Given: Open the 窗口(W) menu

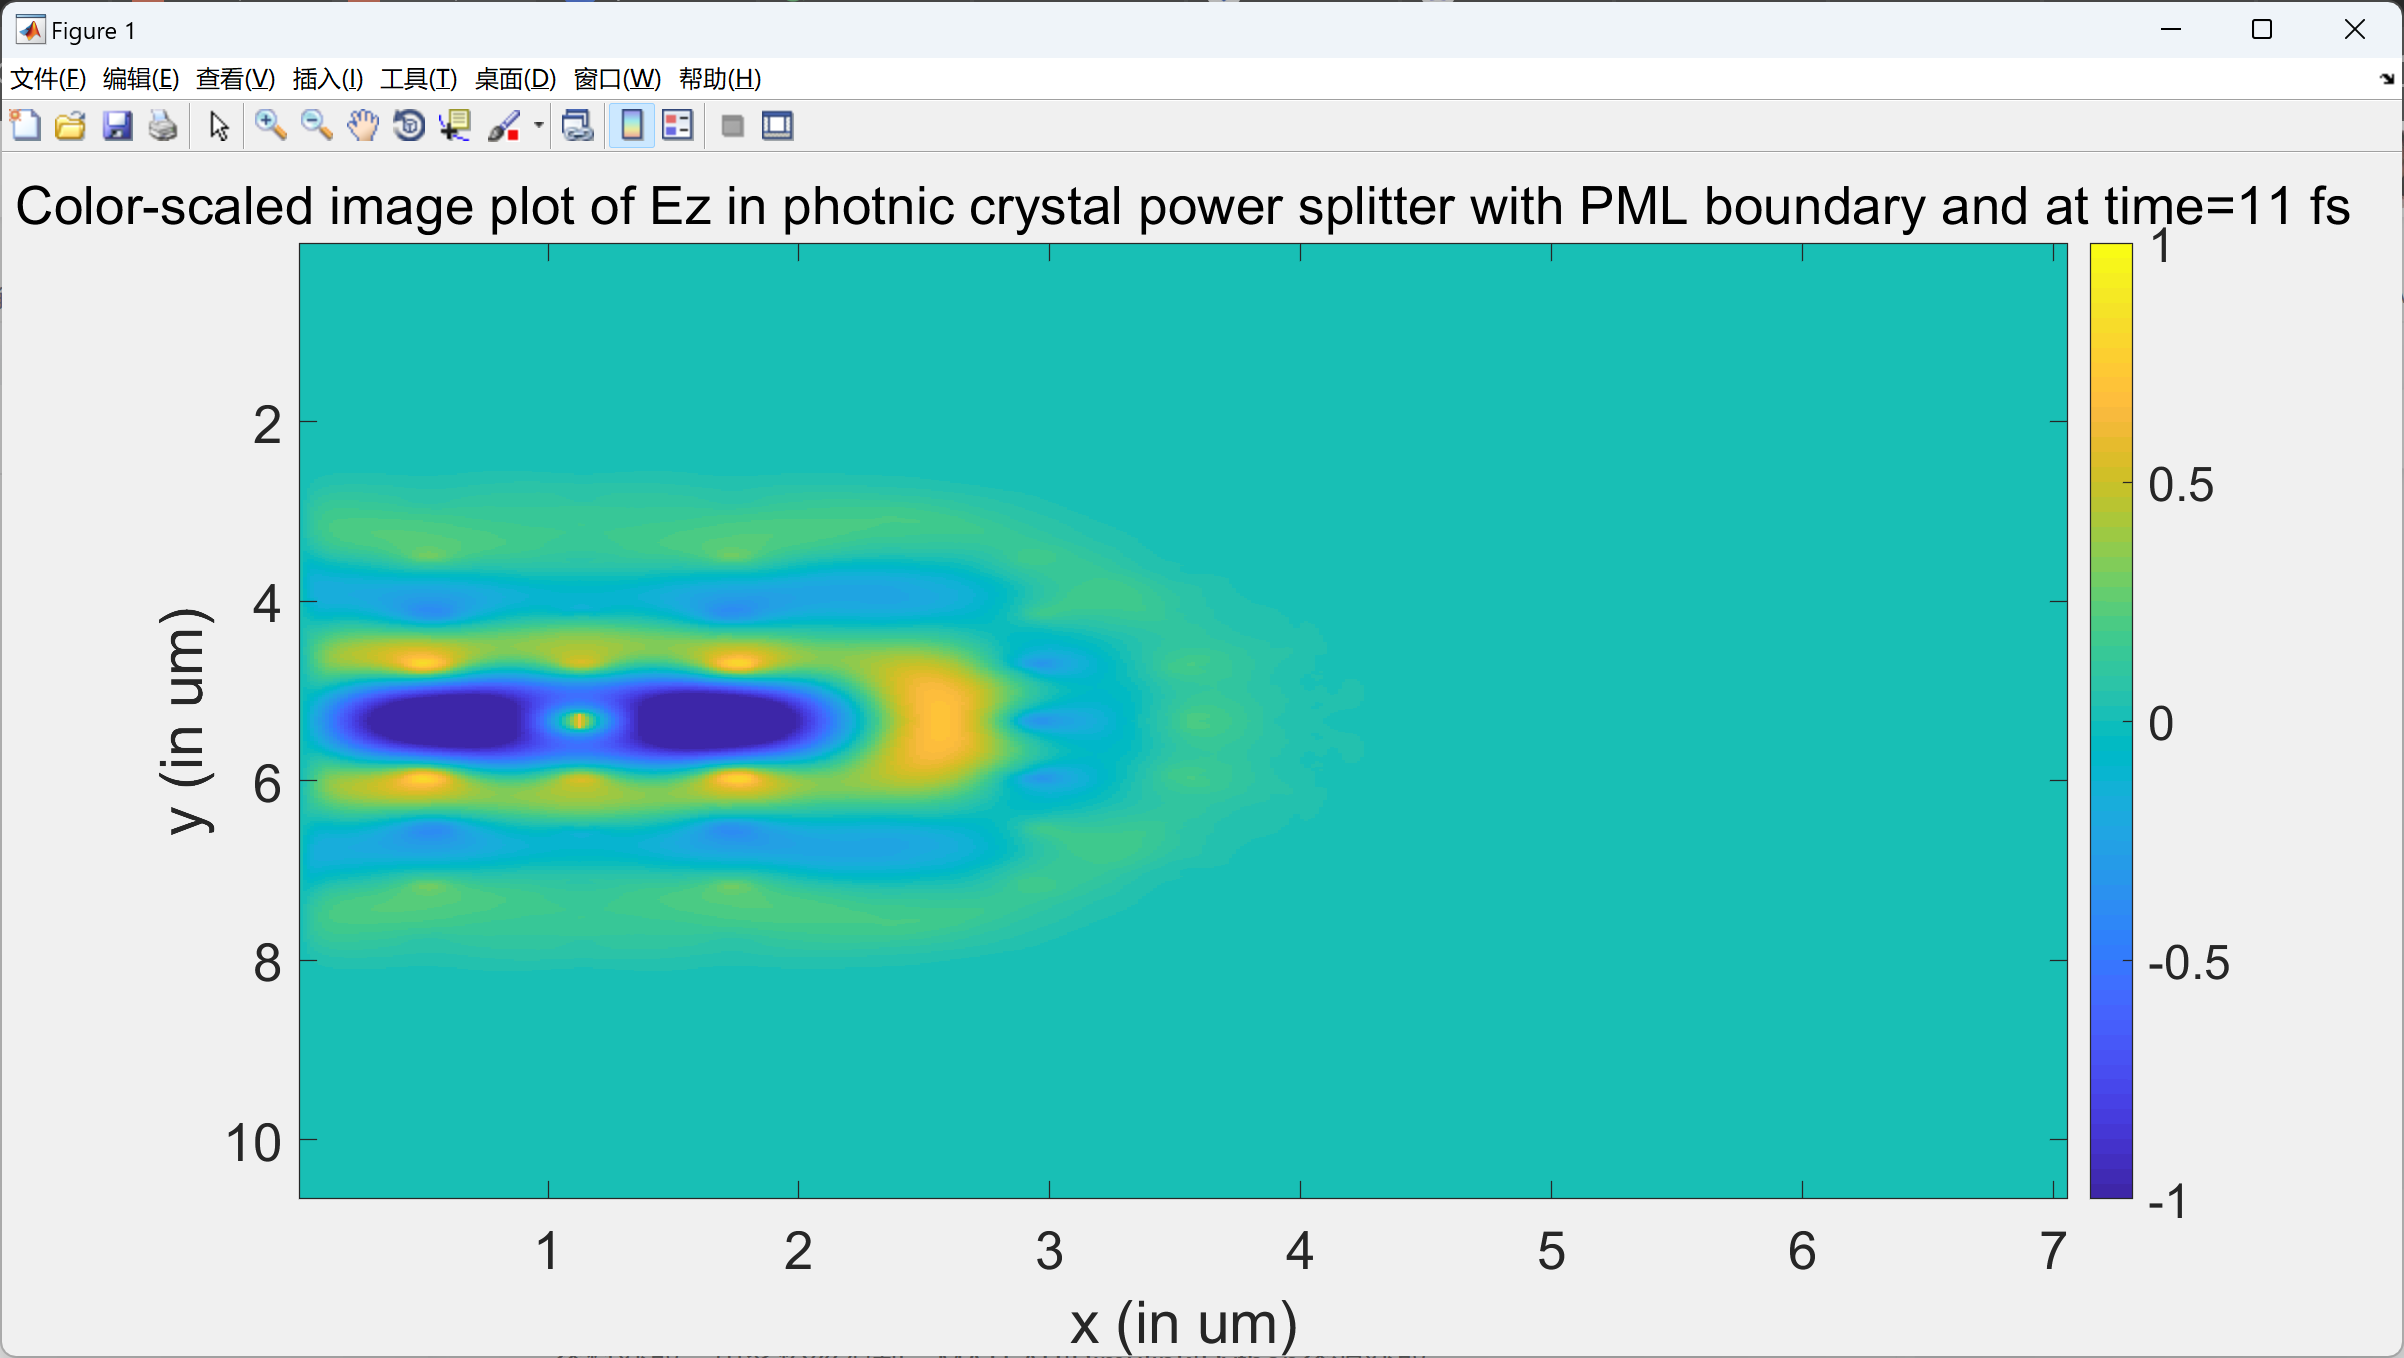Looking at the screenshot, I should pyautogui.click(x=617, y=78).
